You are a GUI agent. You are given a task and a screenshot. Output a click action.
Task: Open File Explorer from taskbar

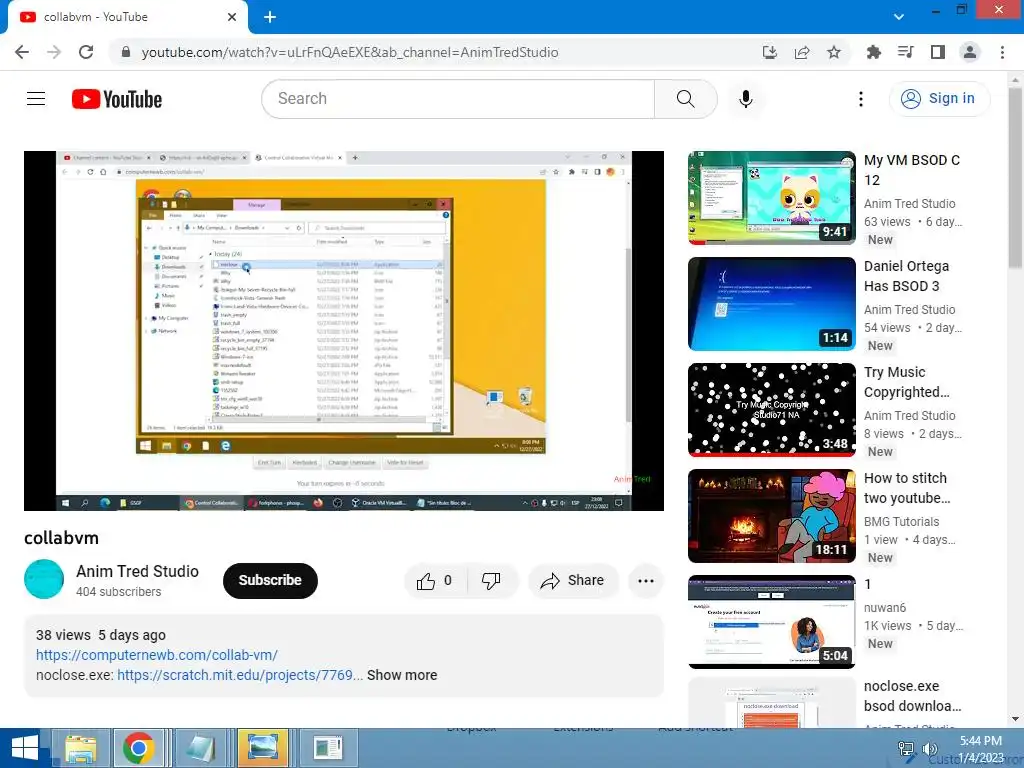81,748
